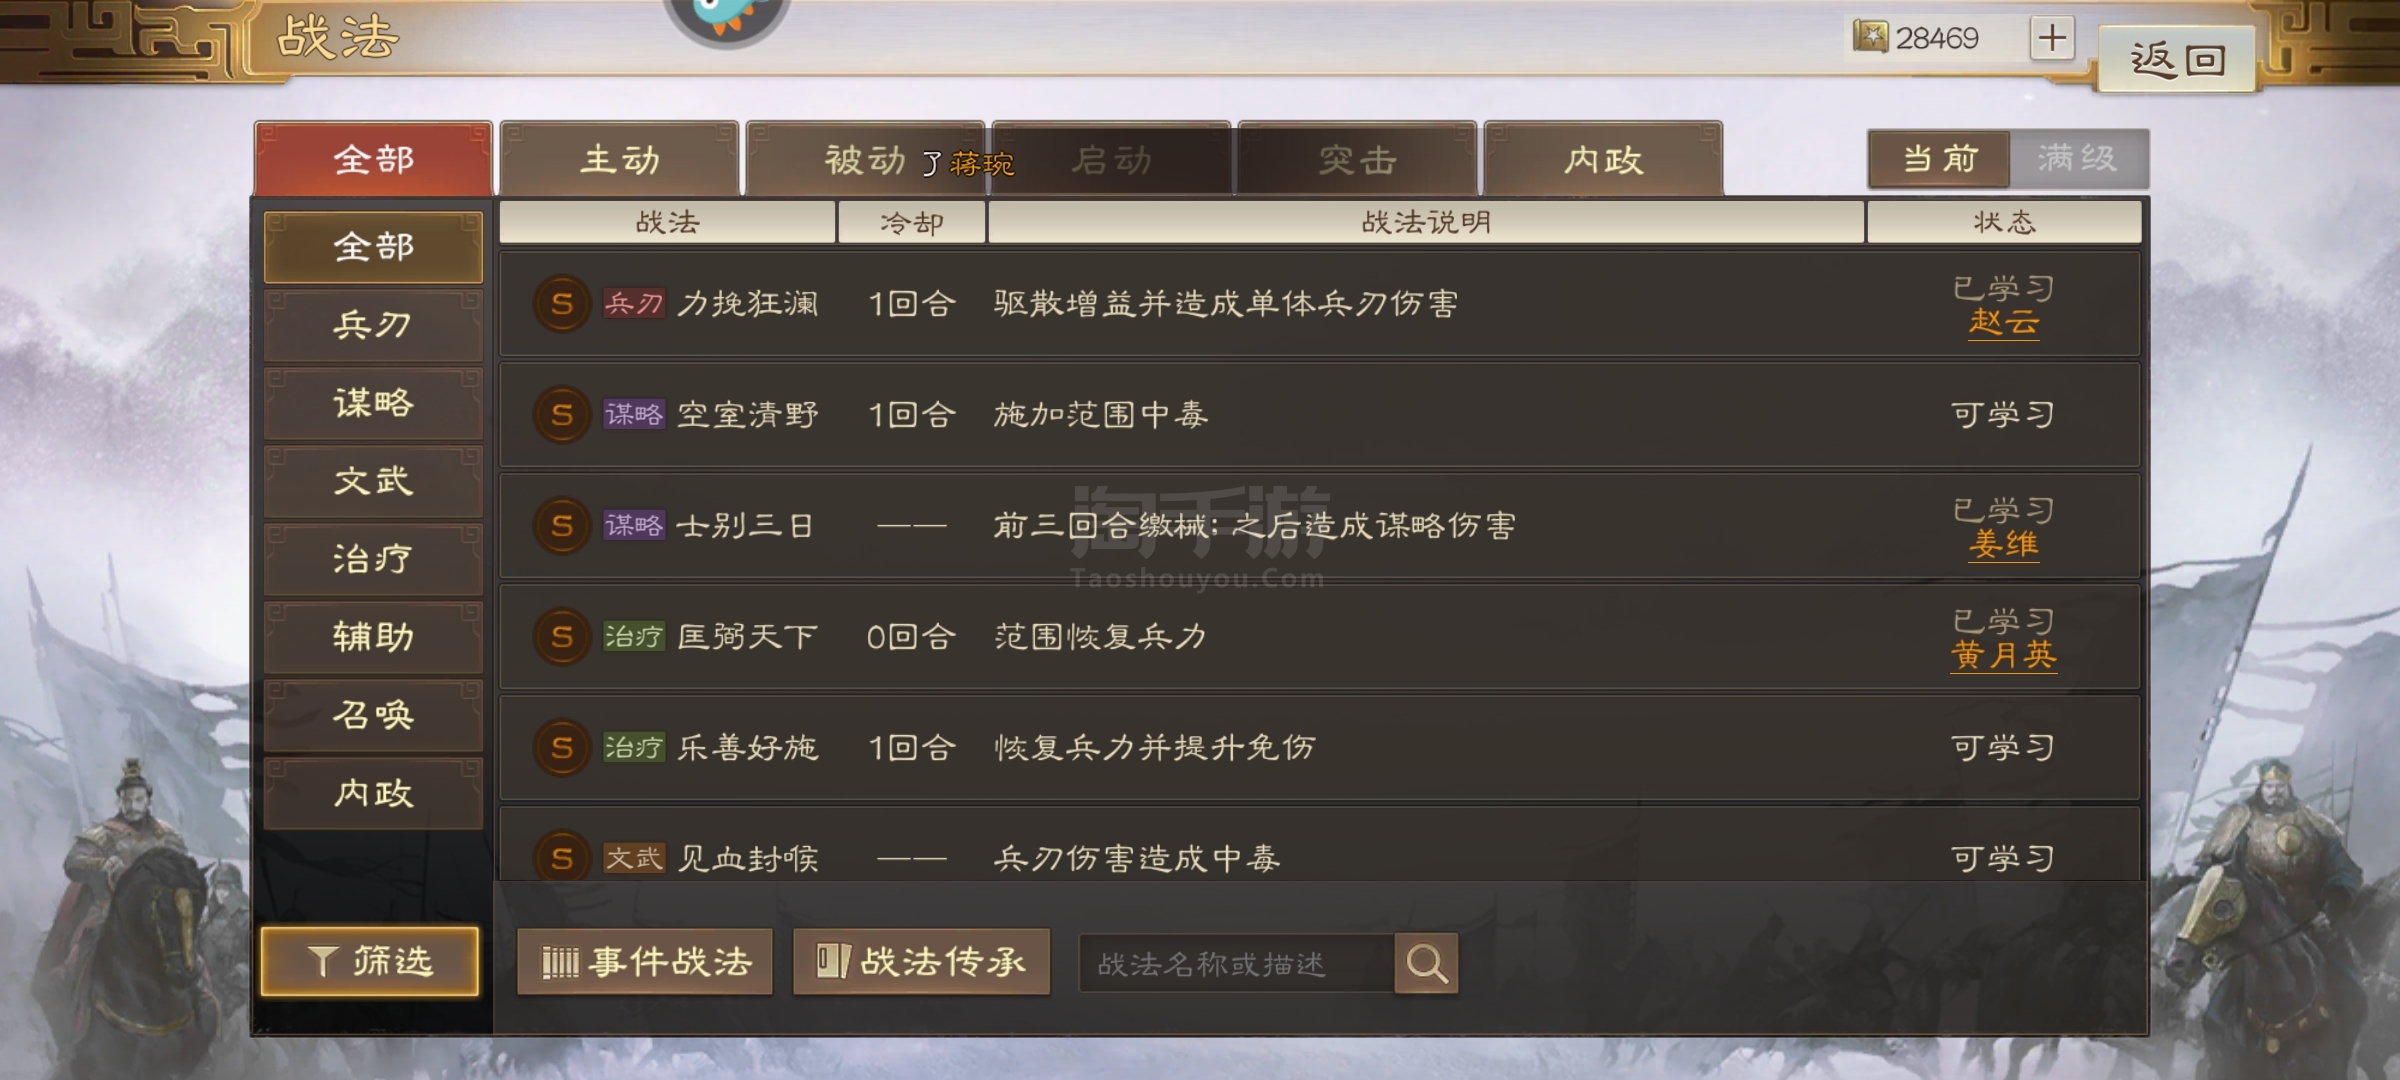Click the 治疗 tag on 乐善好施
This screenshot has width=2400, height=1080.
pyautogui.click(x=634, y=747)
